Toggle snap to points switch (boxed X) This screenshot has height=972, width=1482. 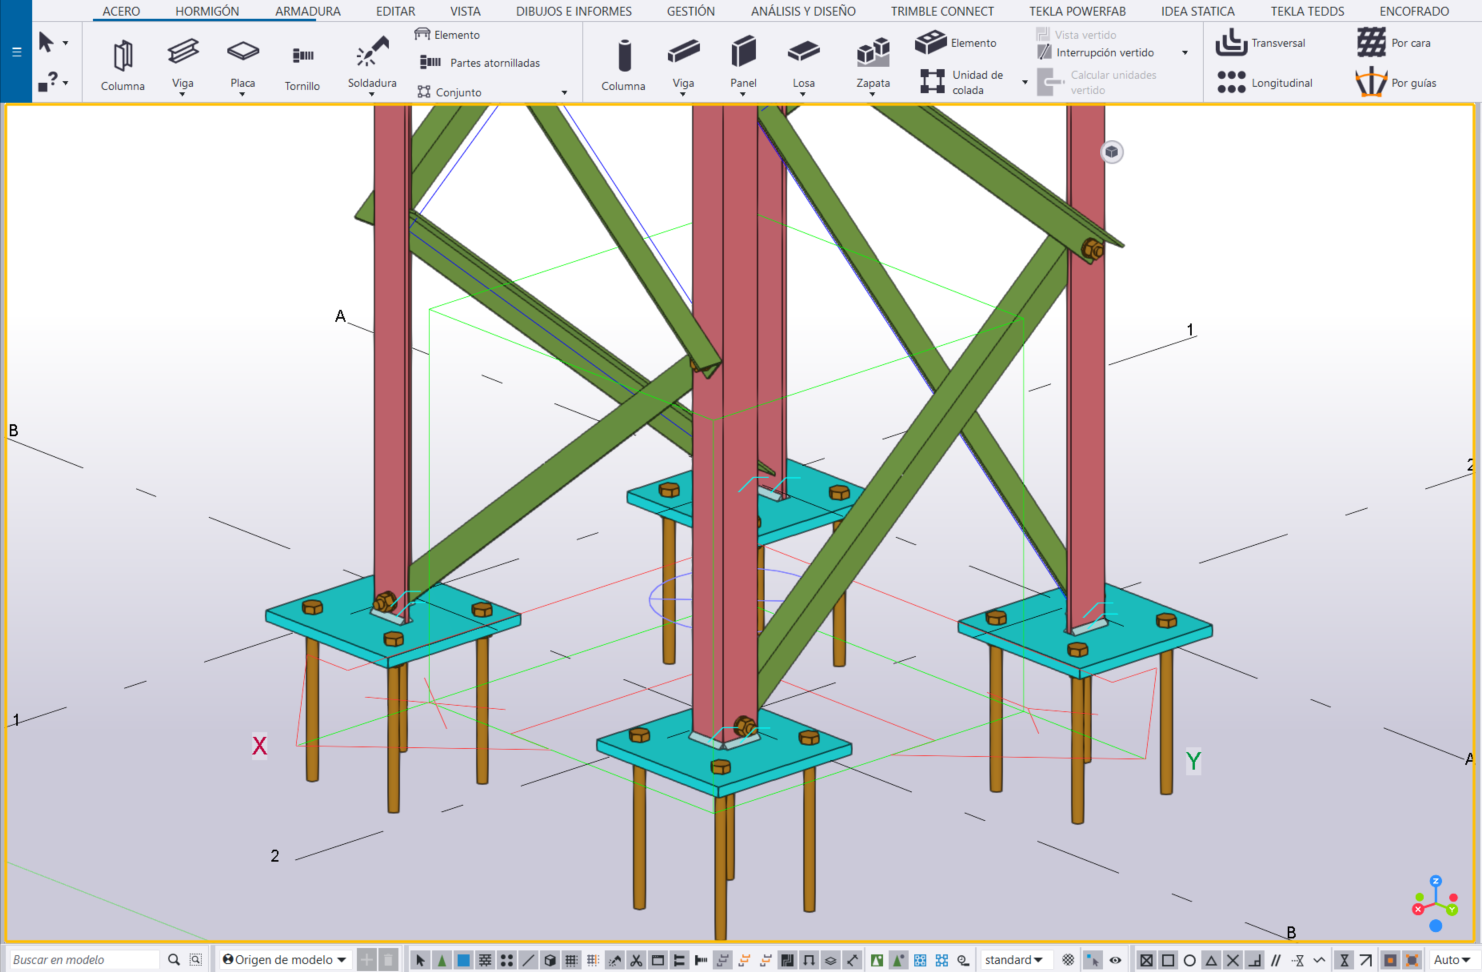(1146, 960)
